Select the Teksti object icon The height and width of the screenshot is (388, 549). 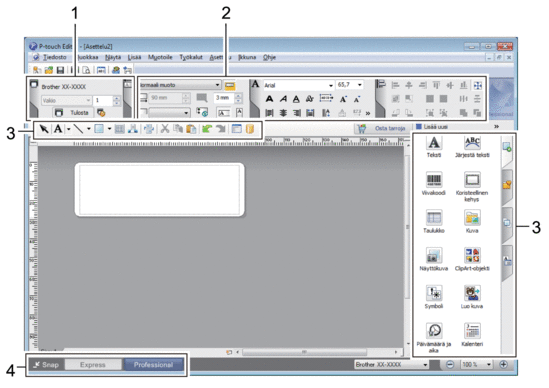tap(434, 143)
